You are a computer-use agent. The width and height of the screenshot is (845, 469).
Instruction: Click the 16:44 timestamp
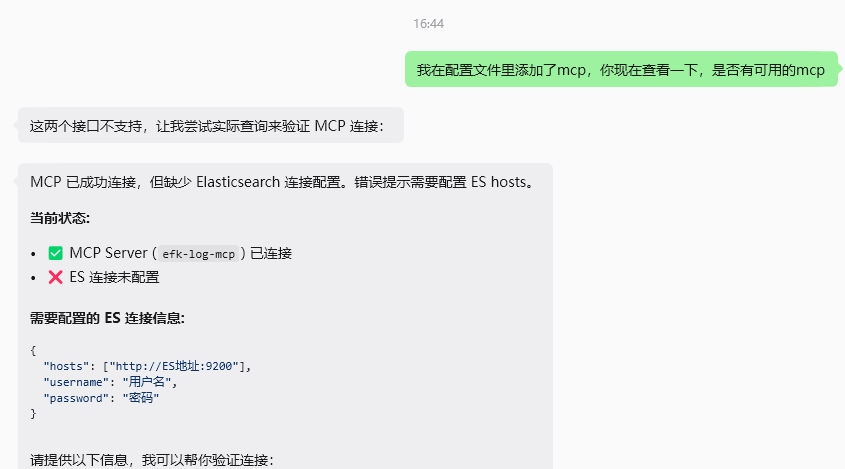[x=428, y=24]
